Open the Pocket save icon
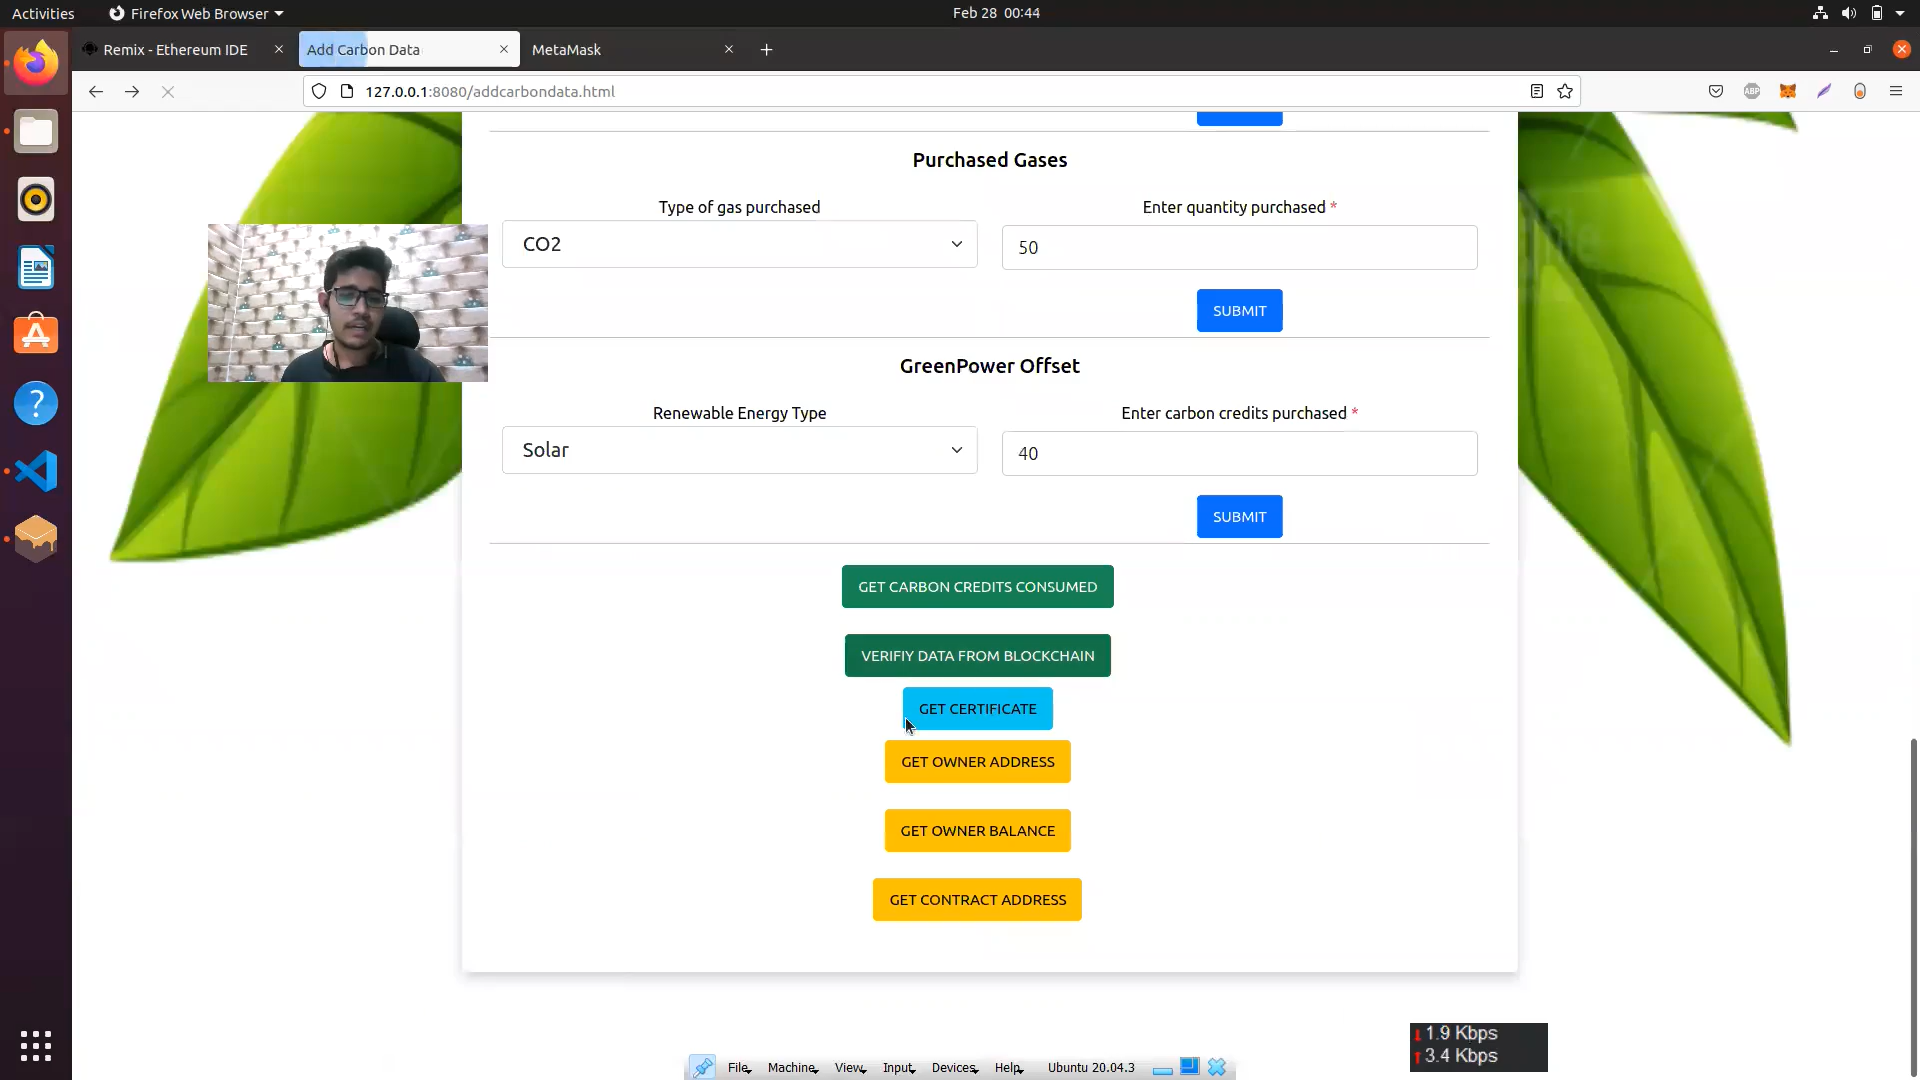This screenshot has width=1920, height=1080. (1716, 91)
